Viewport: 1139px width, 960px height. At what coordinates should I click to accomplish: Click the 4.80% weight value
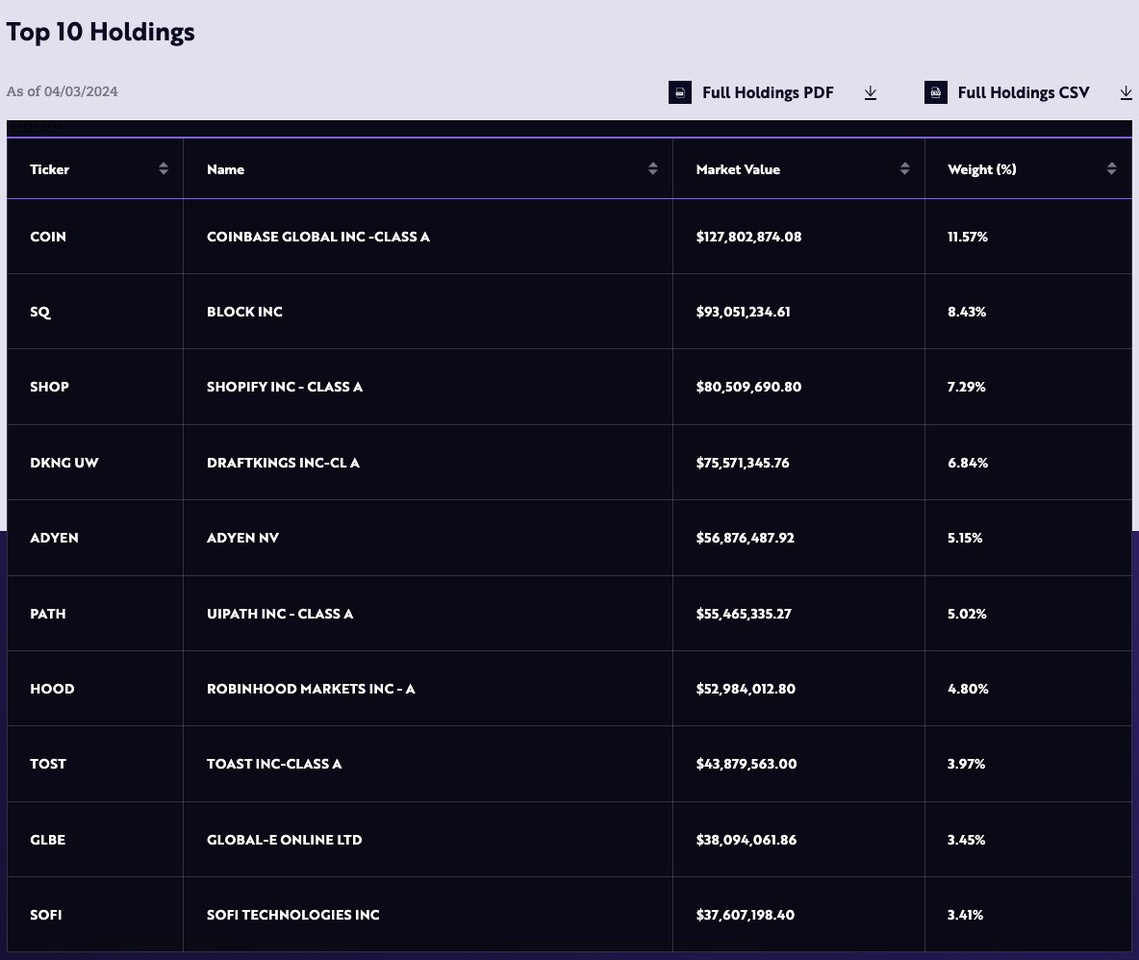[x=968, y=689]
